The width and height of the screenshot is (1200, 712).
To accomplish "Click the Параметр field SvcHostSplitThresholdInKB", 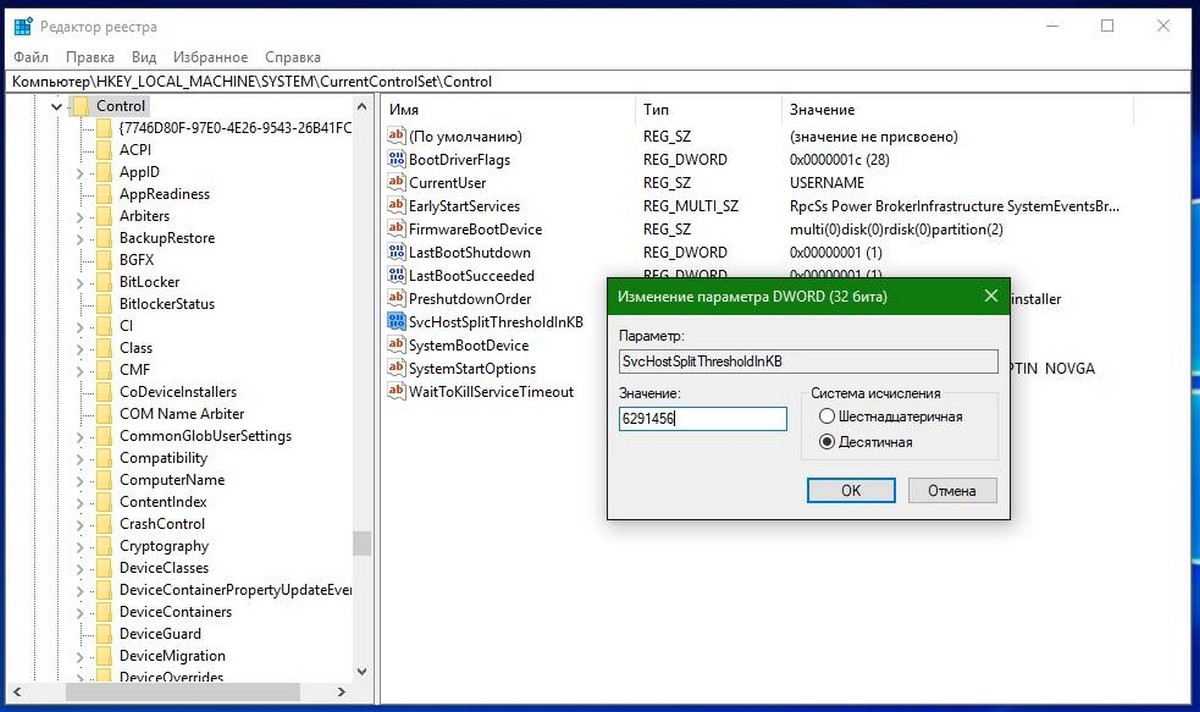I will [808, 361].
